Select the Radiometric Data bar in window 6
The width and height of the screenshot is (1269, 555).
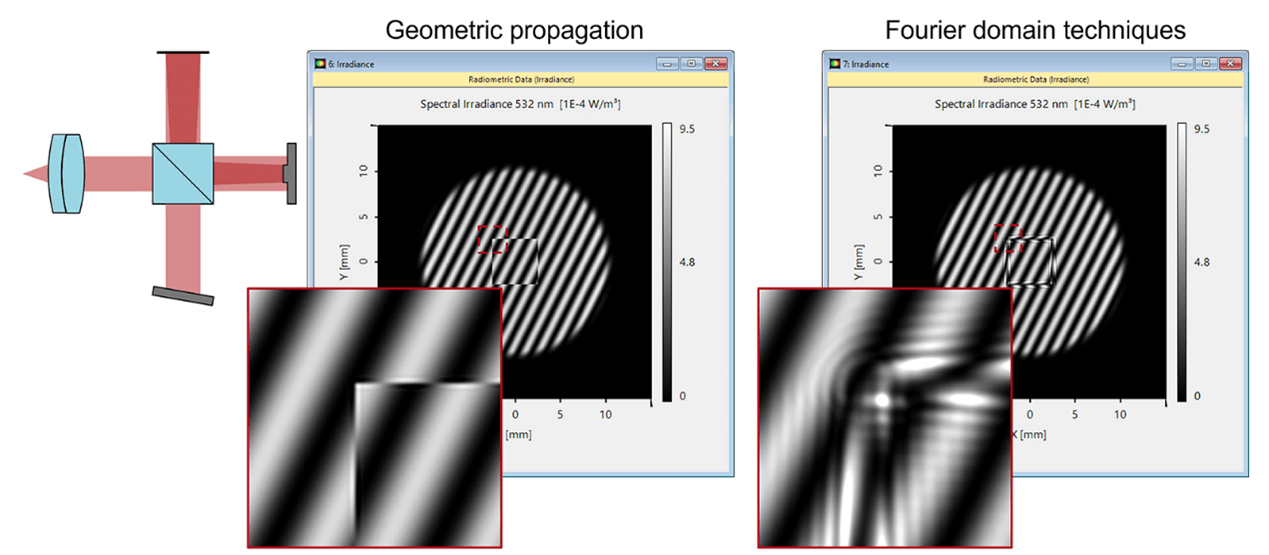click(520, 79)
